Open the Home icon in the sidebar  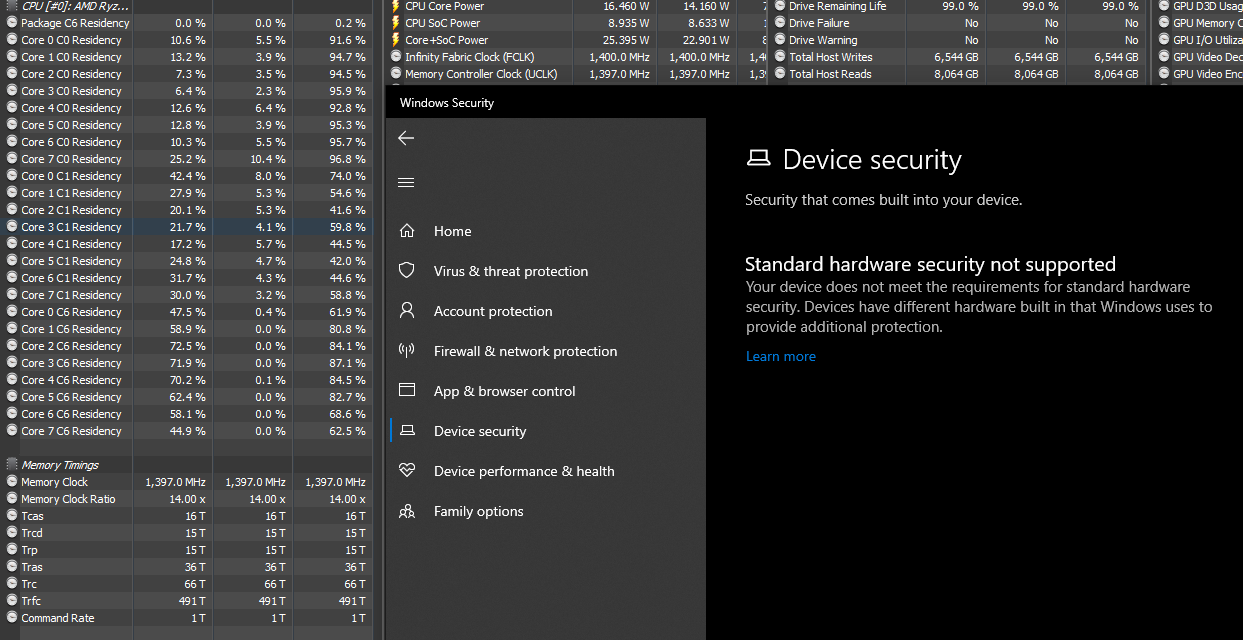(407, 231)
